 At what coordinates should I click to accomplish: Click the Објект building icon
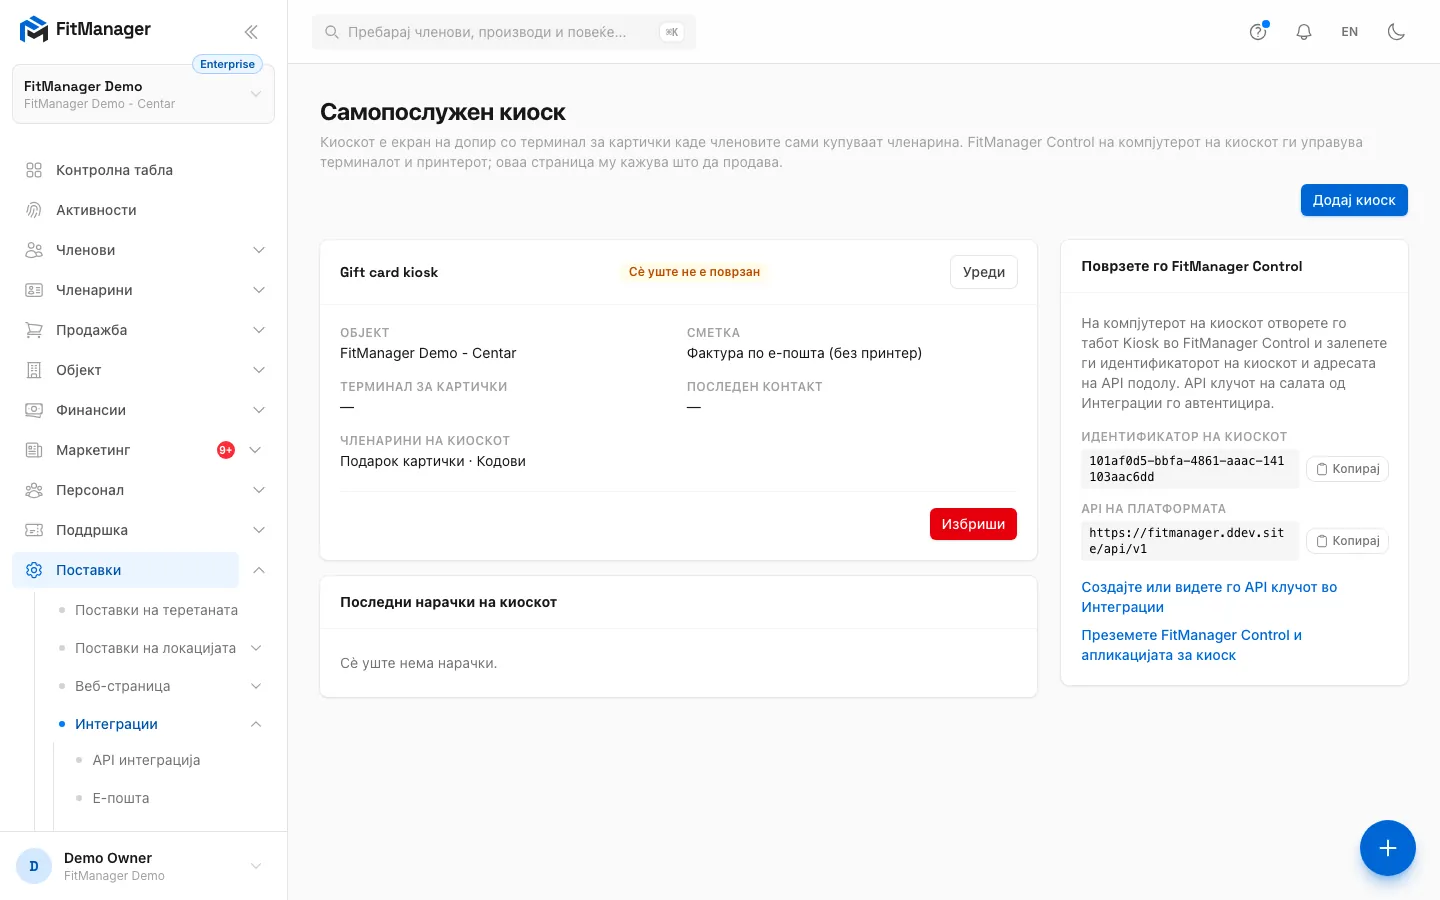pyautogui.click(x=34, y=370)
